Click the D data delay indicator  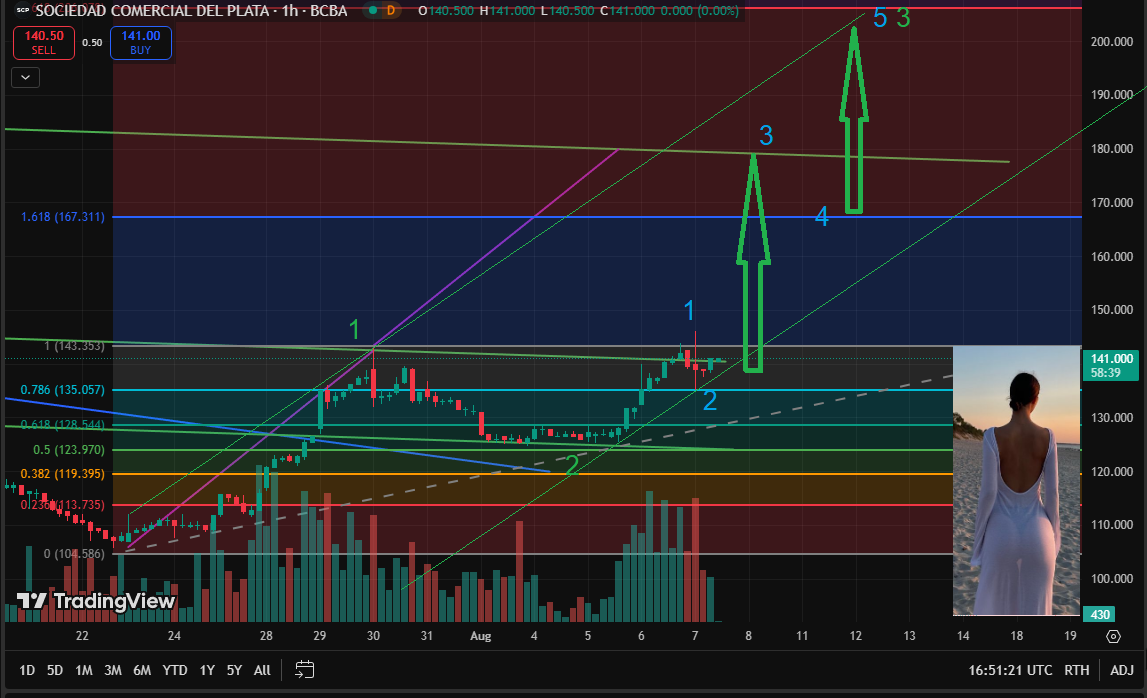coord(391,11)
